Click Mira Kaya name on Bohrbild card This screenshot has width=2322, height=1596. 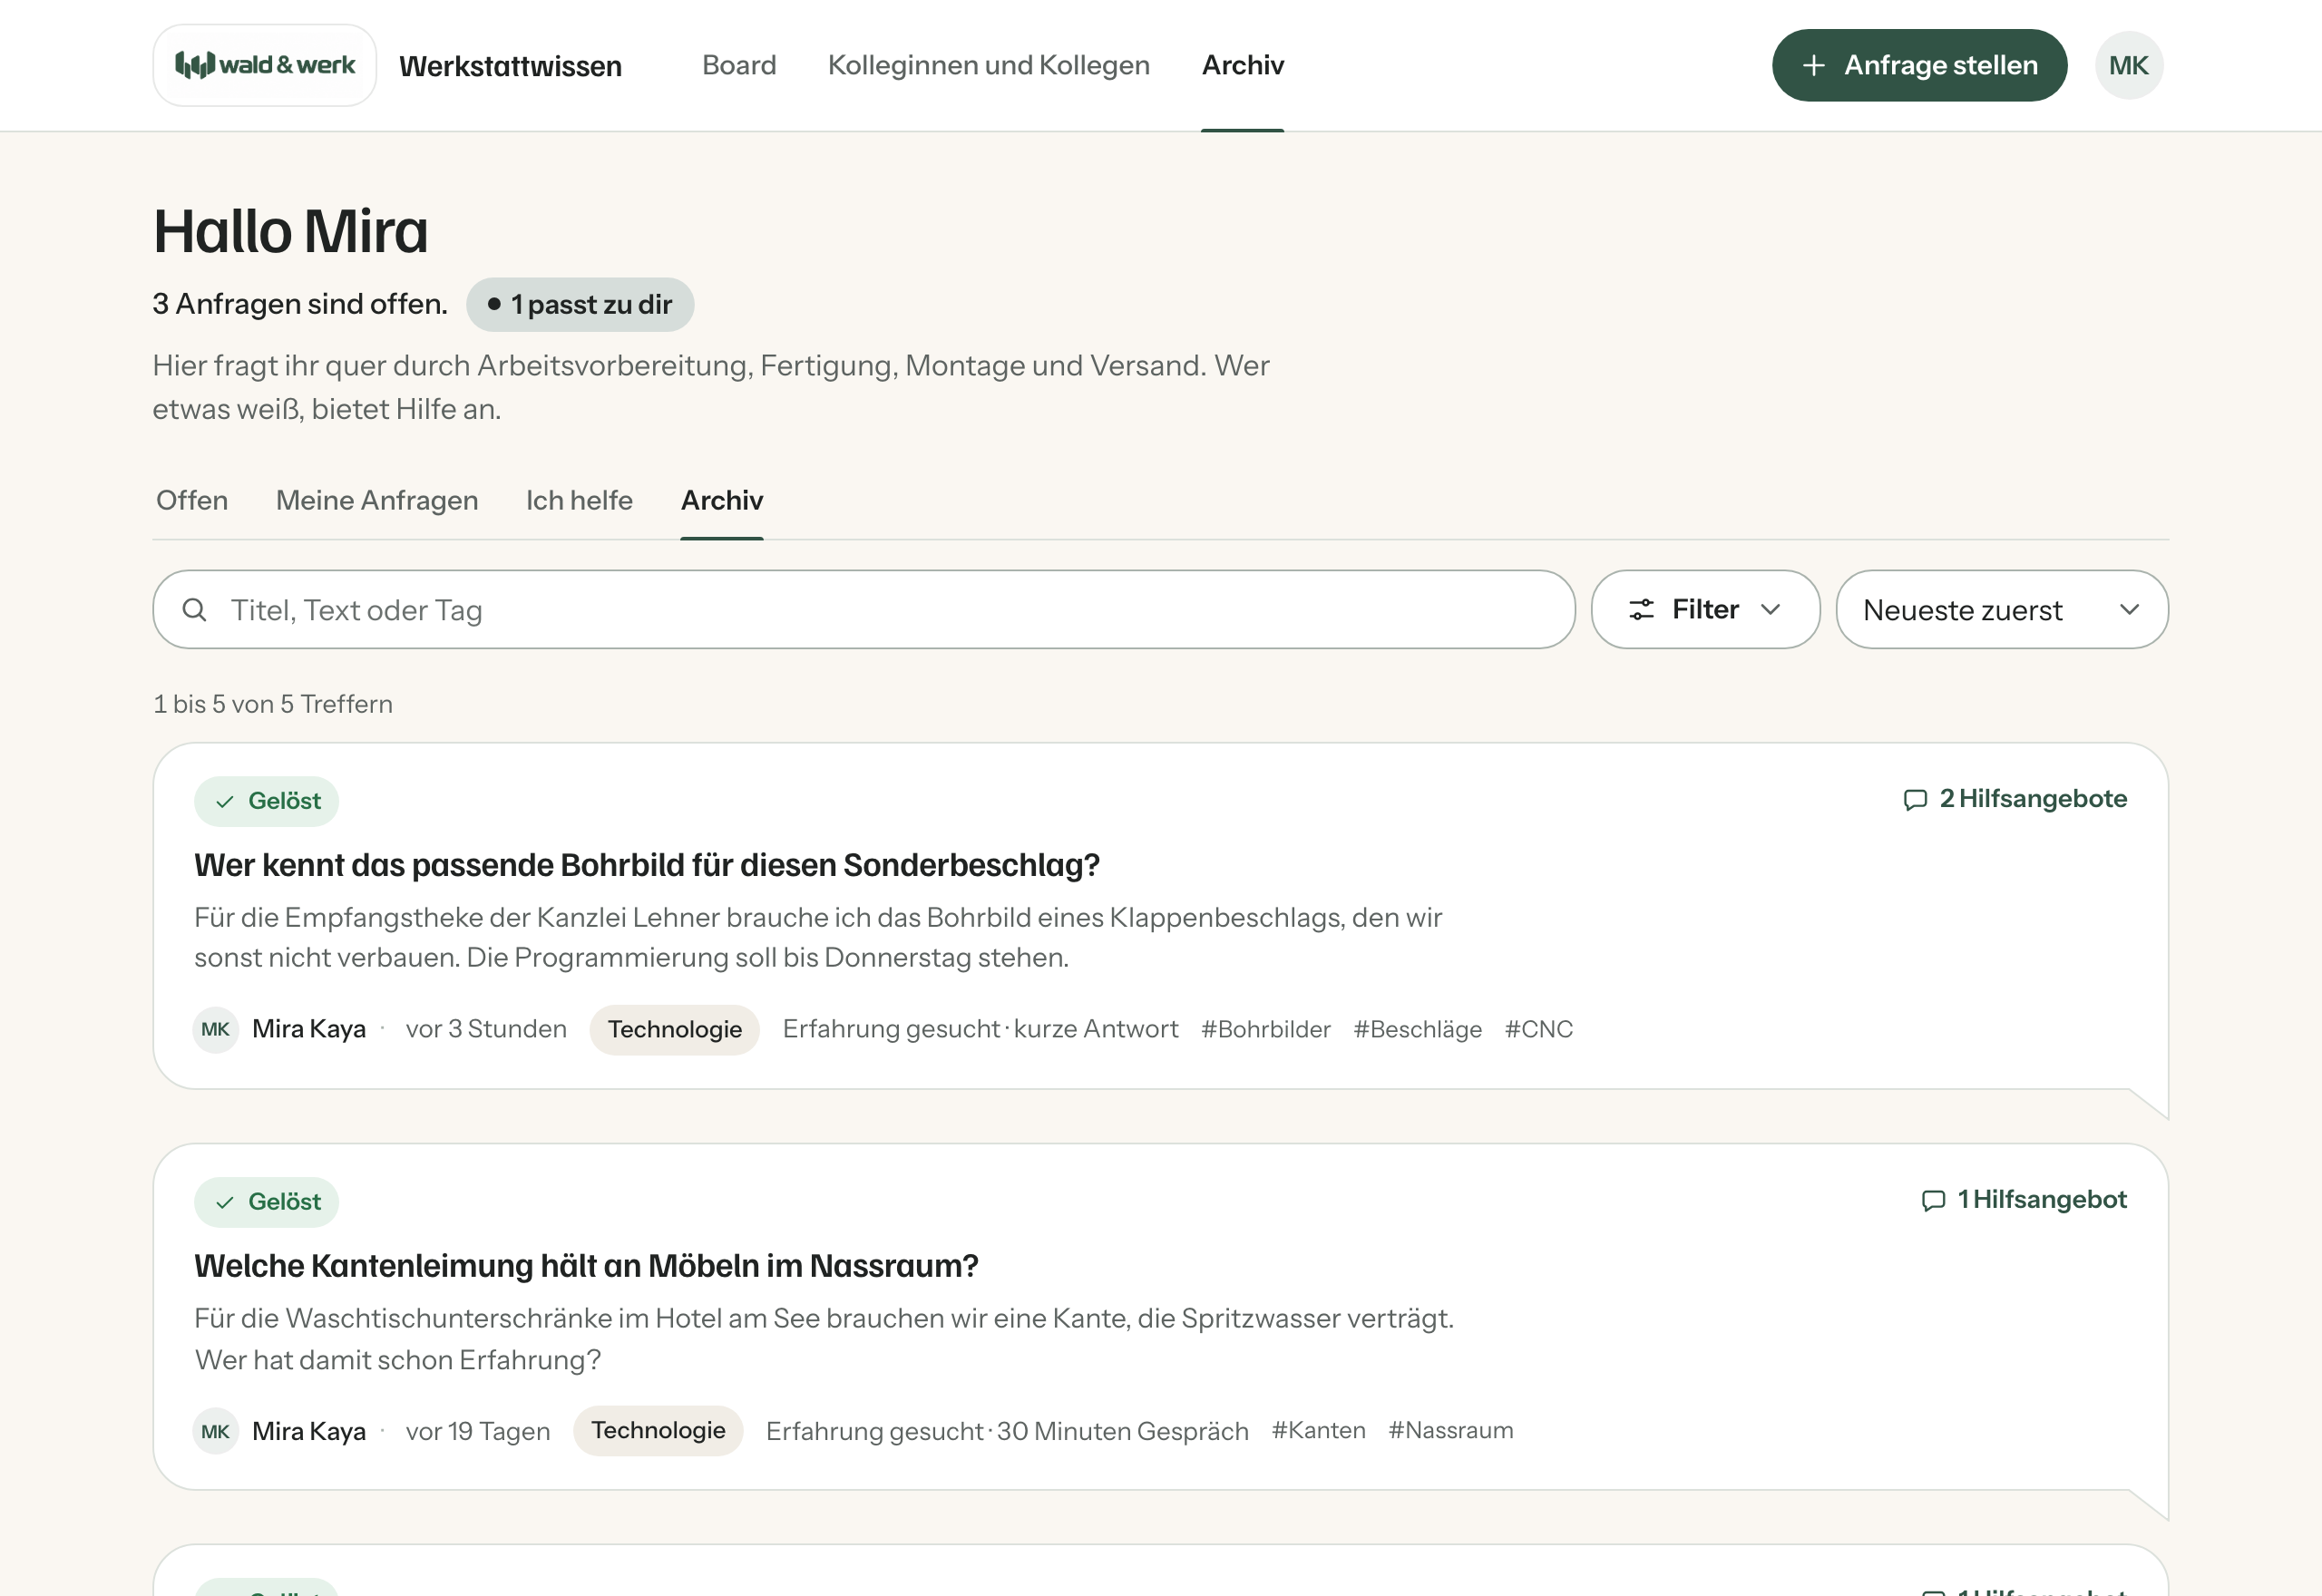point(308,1029)
